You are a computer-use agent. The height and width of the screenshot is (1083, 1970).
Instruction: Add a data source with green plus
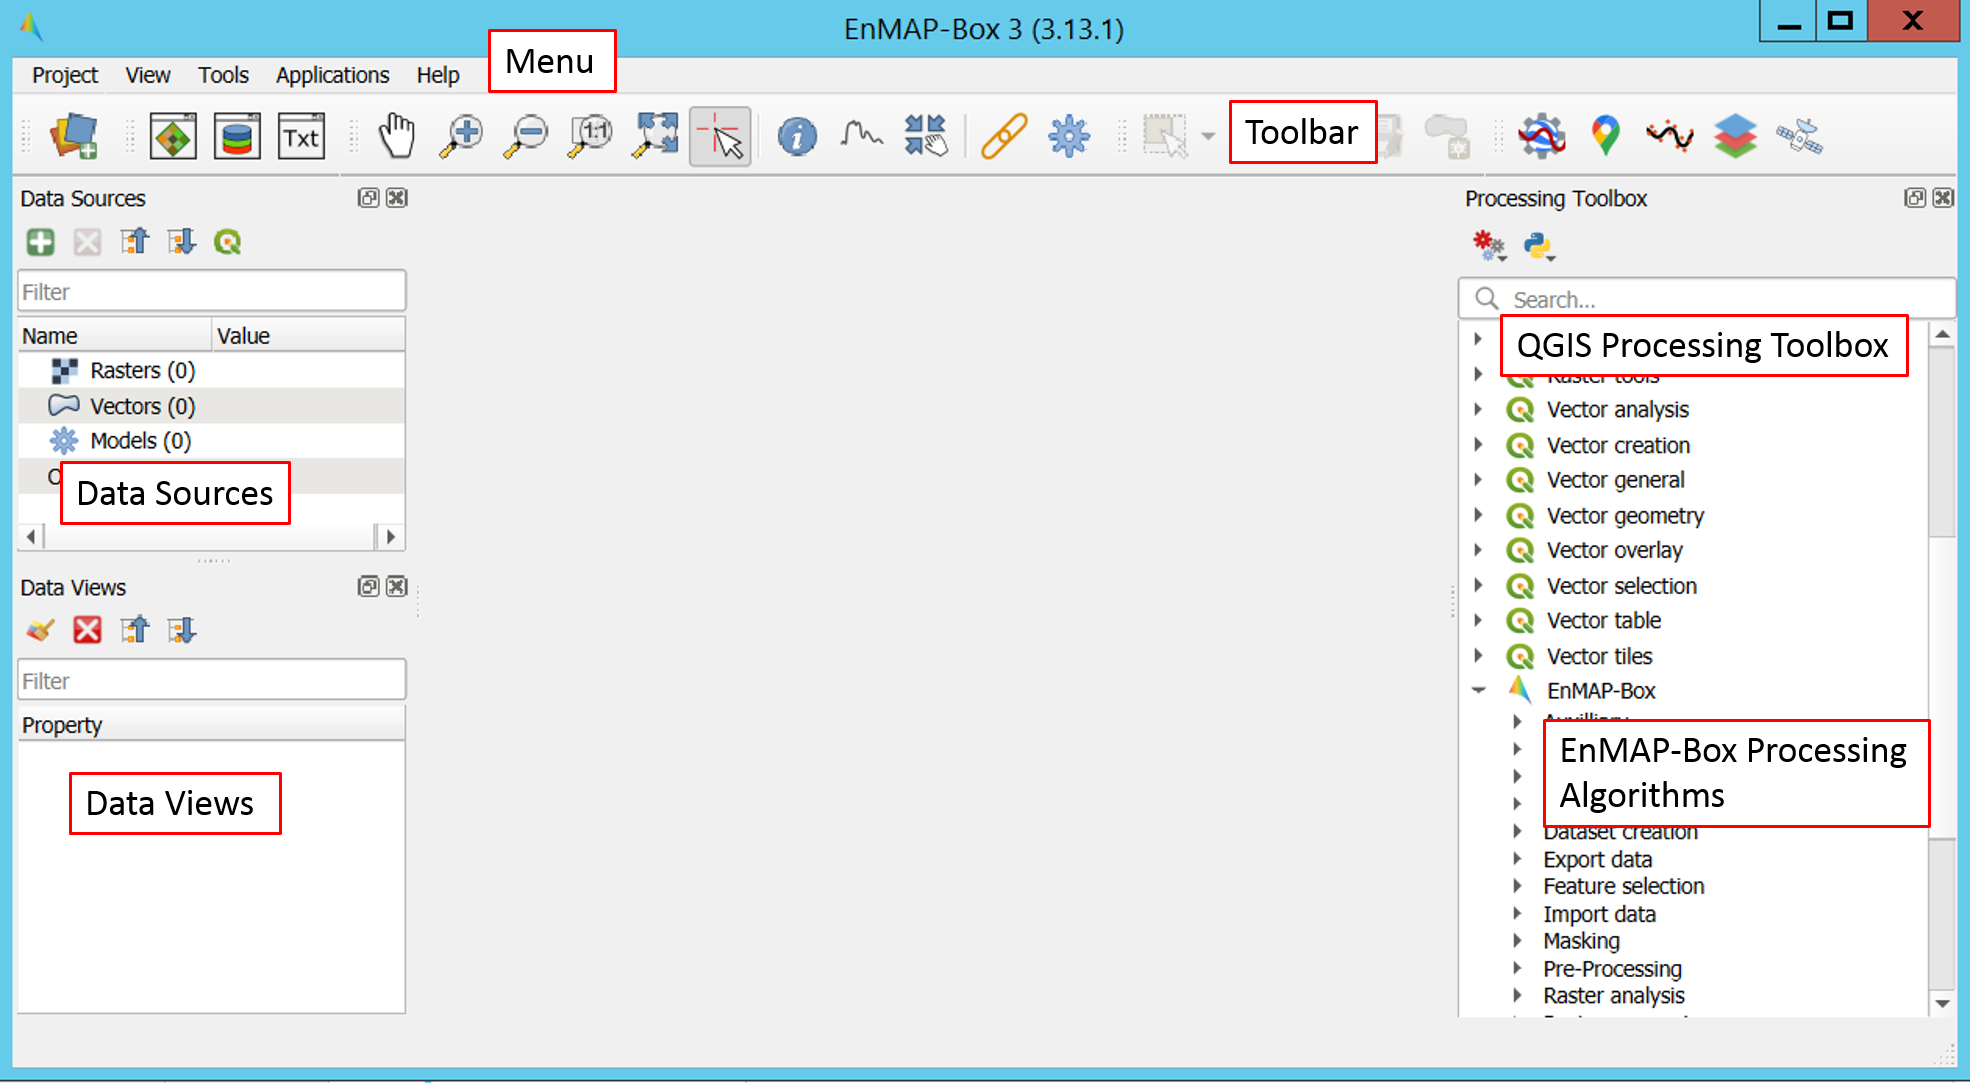[x=41, y=242]
